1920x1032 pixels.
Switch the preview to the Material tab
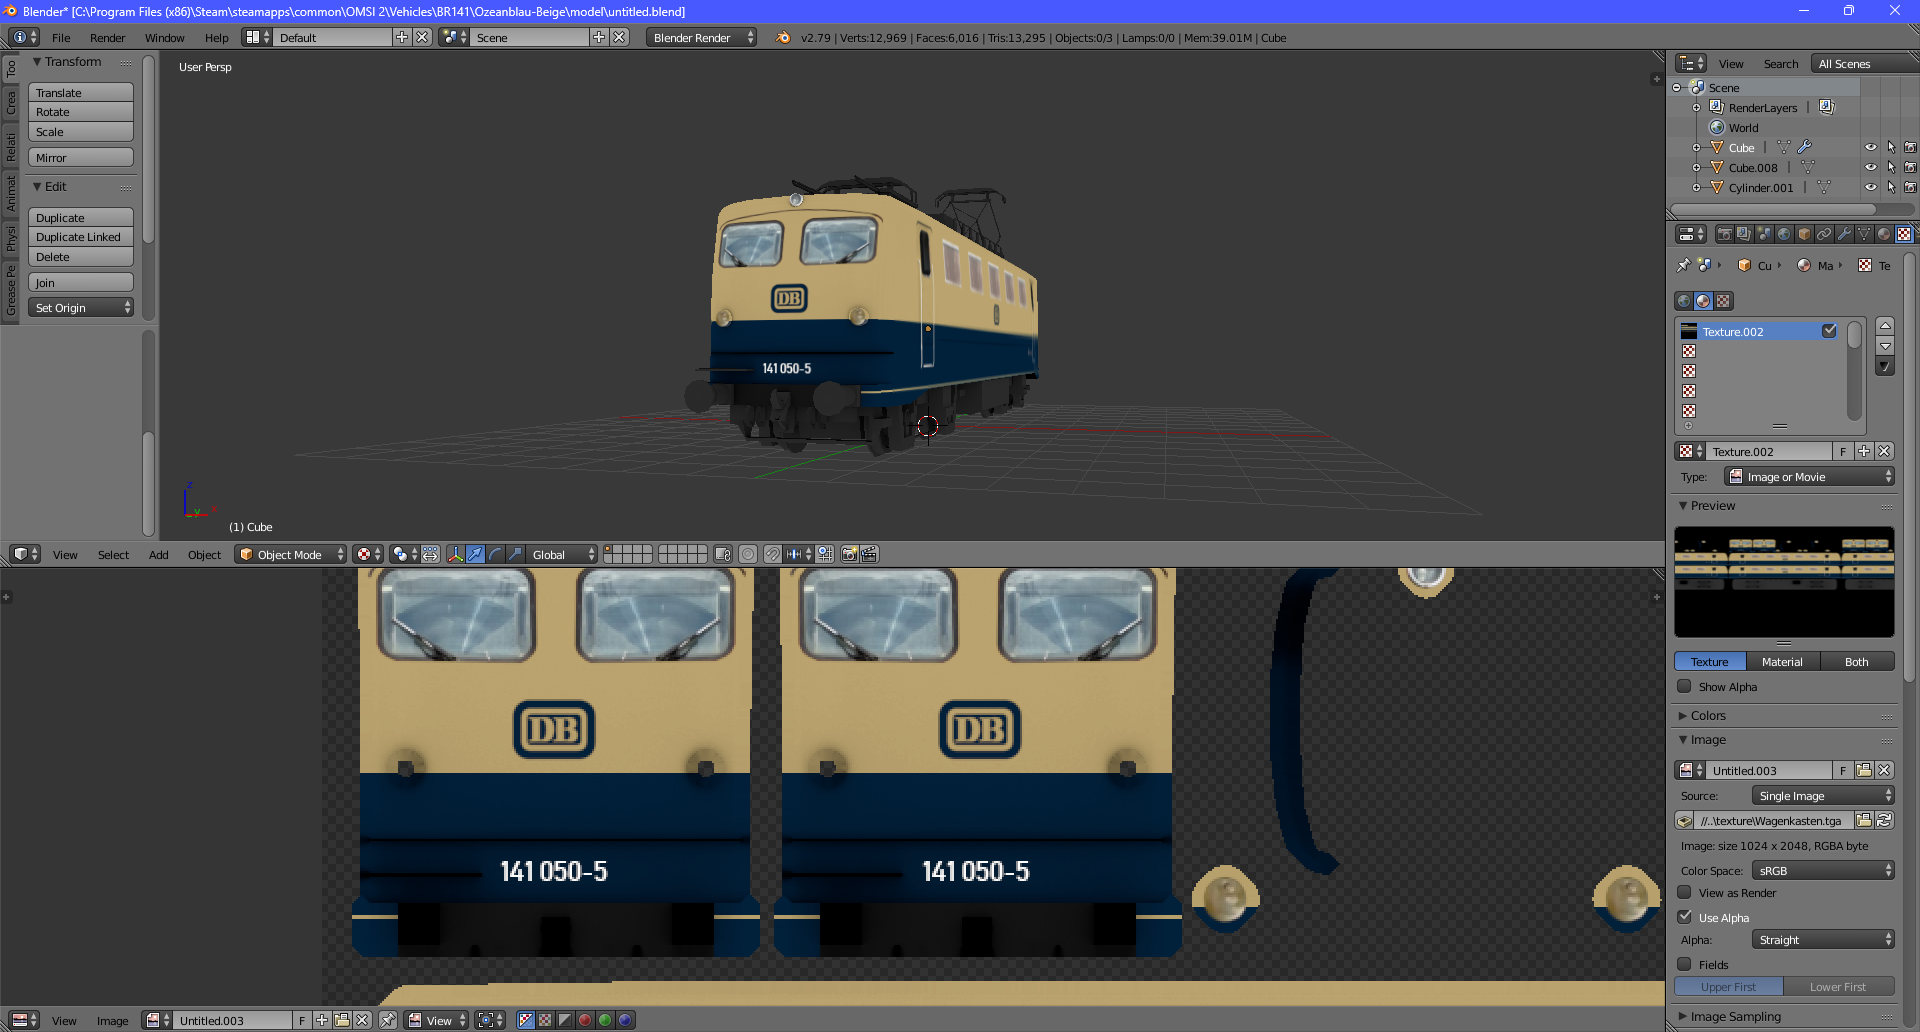1782,662
